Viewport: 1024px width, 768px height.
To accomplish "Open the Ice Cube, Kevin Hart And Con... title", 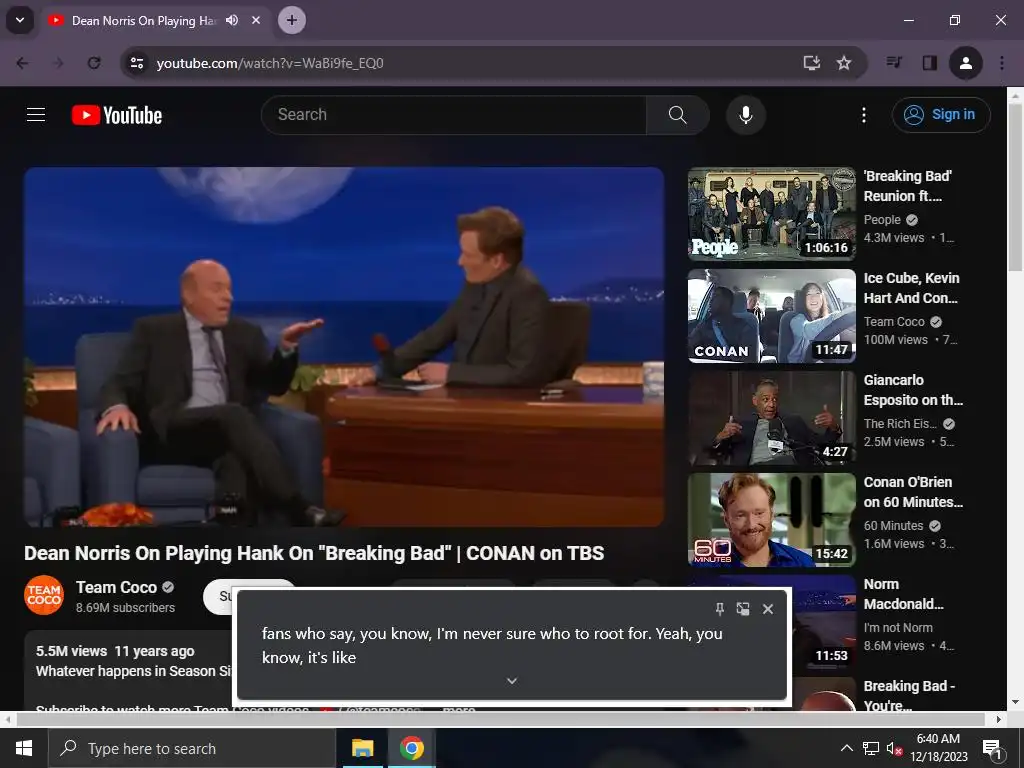I will pos(911,288).
